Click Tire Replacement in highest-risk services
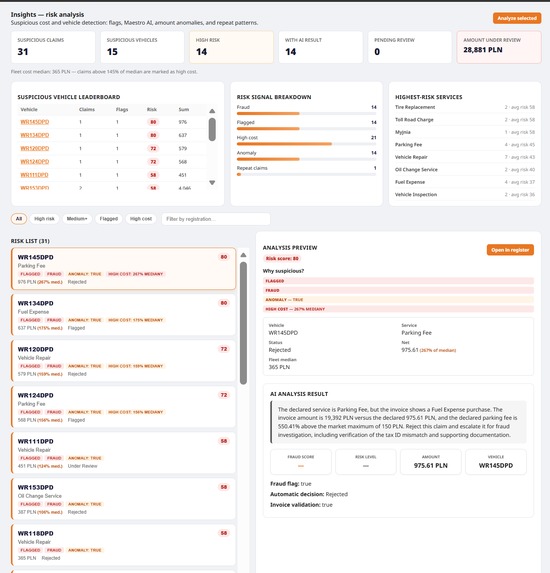Screen dimensions: 550x573 [464, 107]
